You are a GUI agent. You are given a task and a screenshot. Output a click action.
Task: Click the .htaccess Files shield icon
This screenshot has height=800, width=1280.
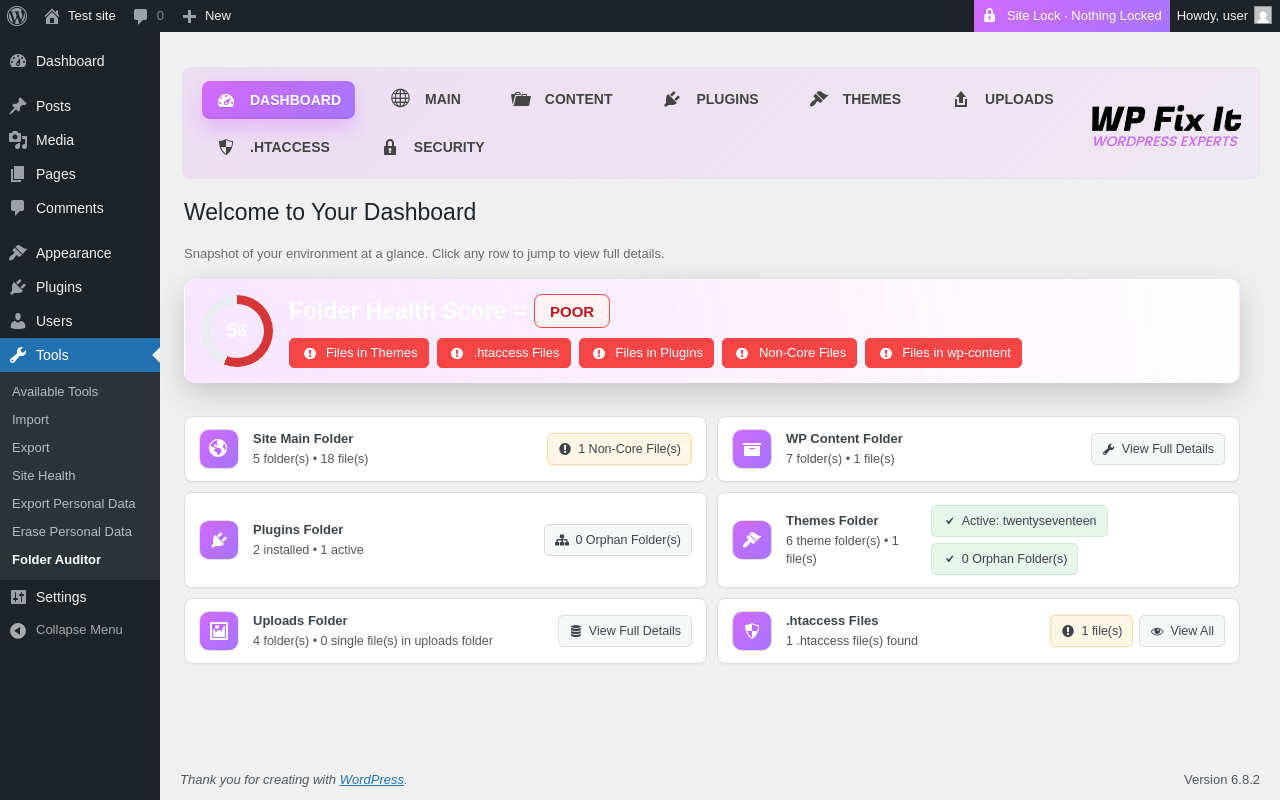(x=752, y=631)
